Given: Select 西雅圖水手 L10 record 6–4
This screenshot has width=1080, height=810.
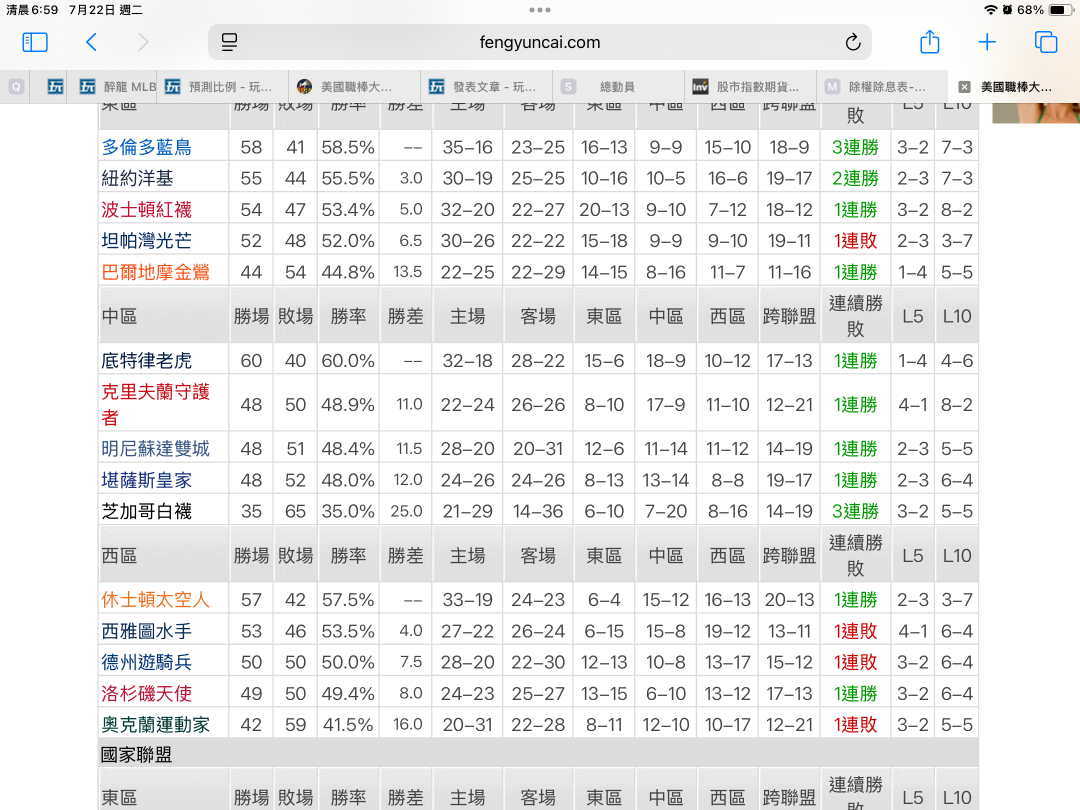Looking at the screenshot, I should [x=957, y=631].
